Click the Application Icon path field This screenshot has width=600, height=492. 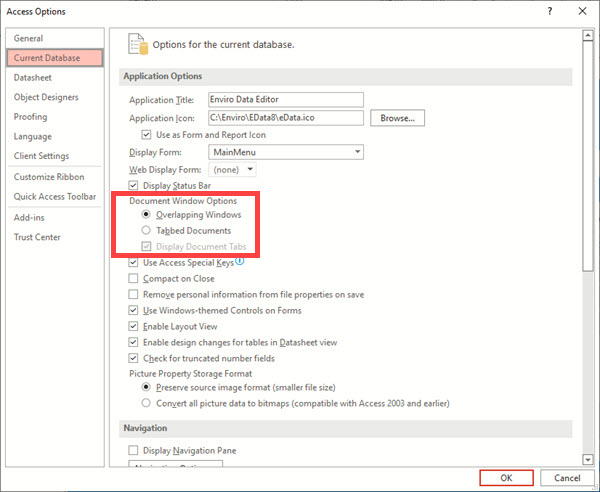pyautogui.click(x=286, y=118)
